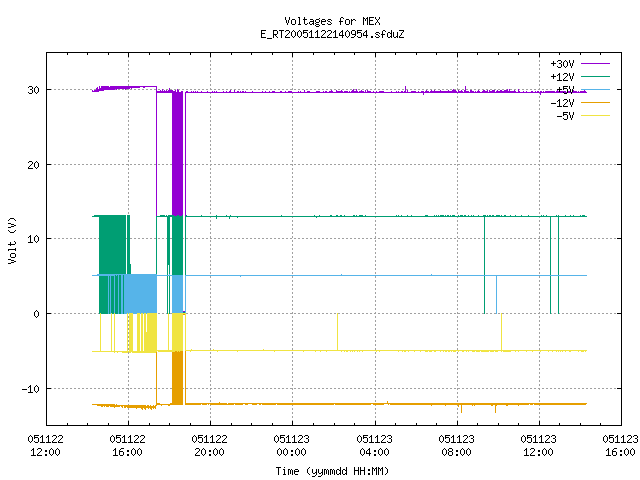Click the yellow -5V legend line sample
Viewport: 640px width, 480px height.
pyautogui.click(x=595, y=116)
